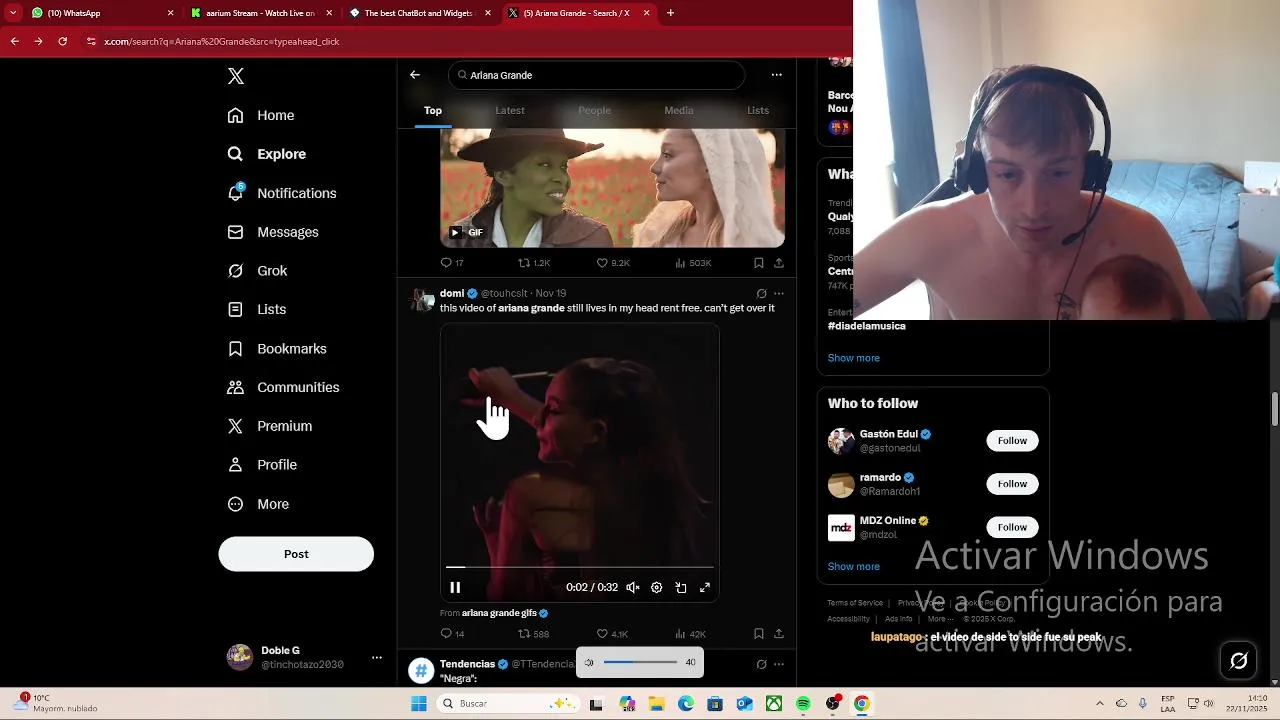Open Grok in the sidebar

point(257,271)
